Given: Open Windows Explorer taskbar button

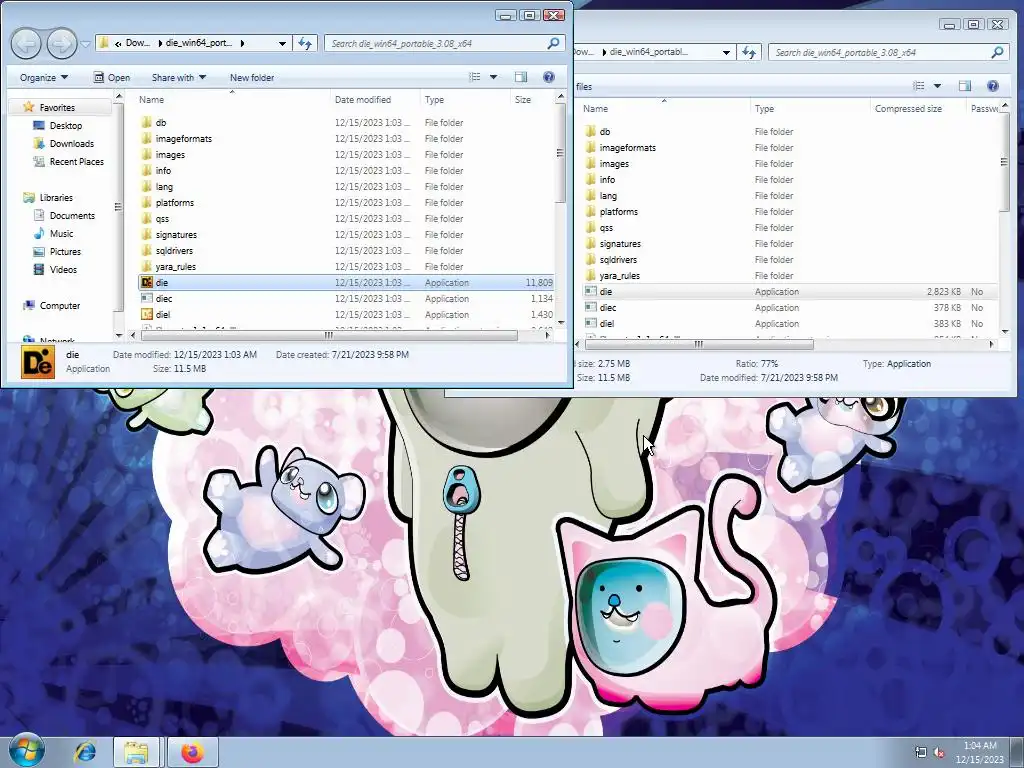Looking at the screenshot, I should pos(136,753).
